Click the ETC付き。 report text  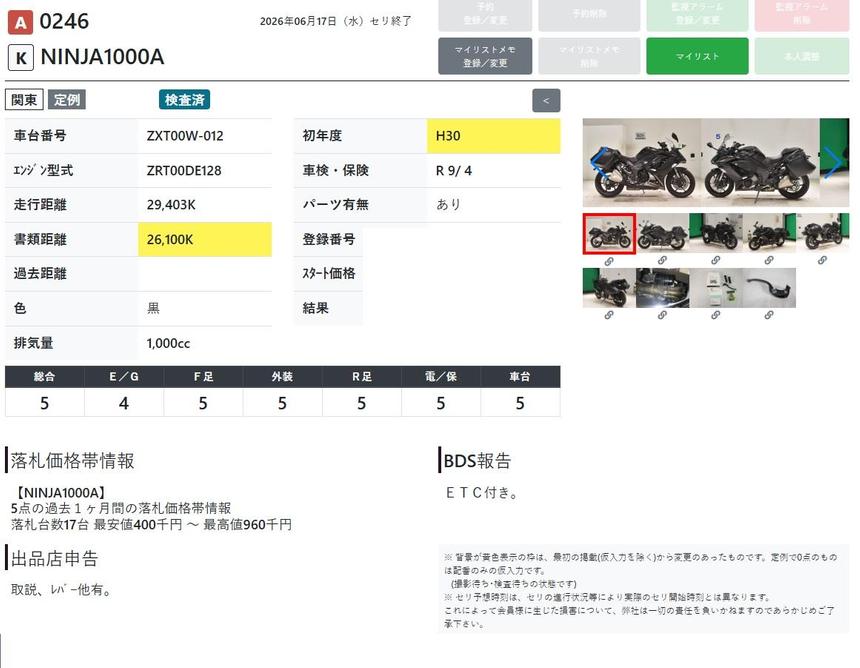pos(482,493)
